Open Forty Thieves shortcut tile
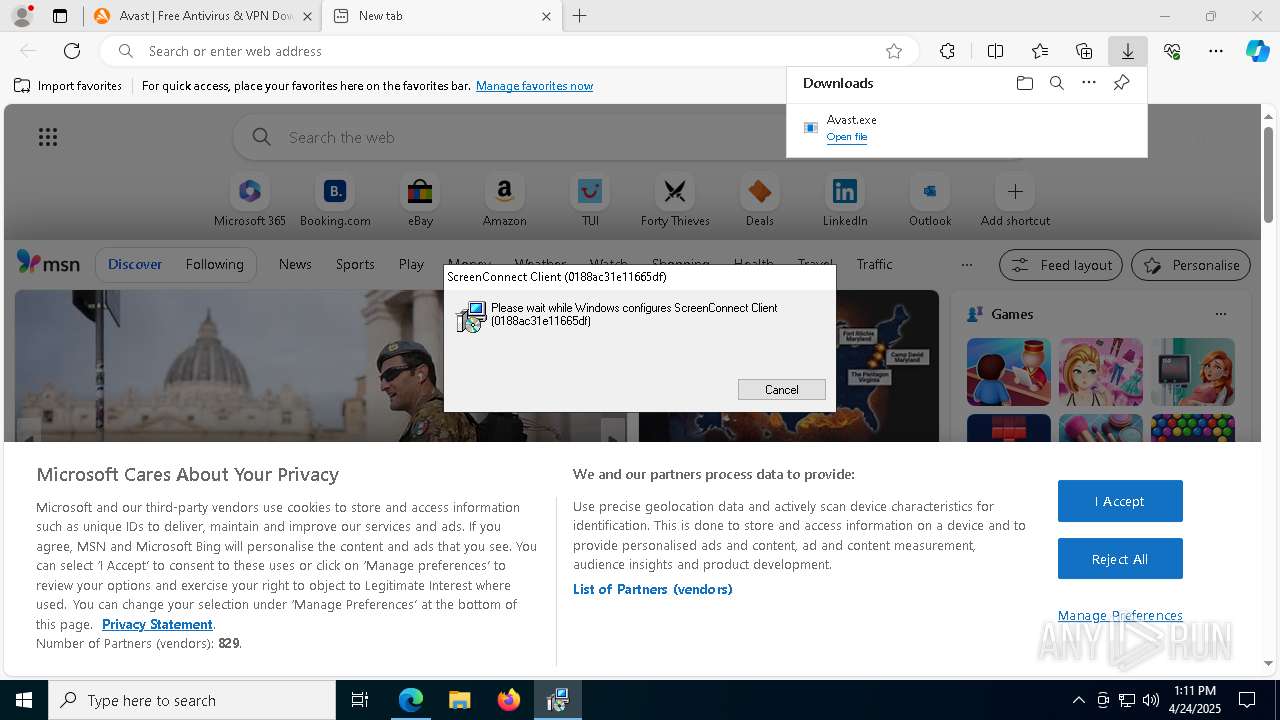1280x720 pixels. point(675,201)
